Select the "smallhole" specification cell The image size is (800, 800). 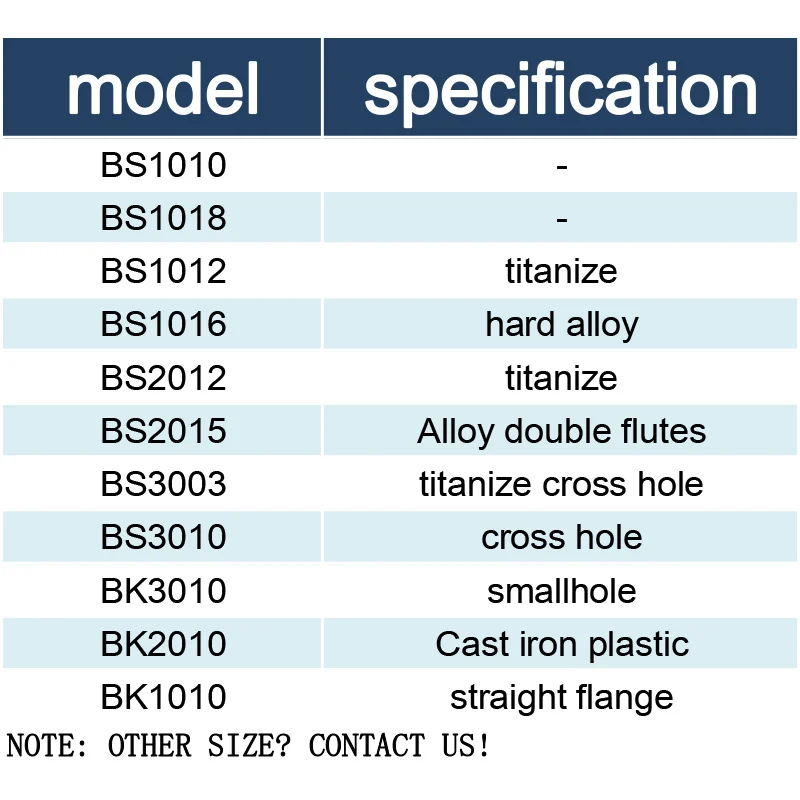(561, 591)
